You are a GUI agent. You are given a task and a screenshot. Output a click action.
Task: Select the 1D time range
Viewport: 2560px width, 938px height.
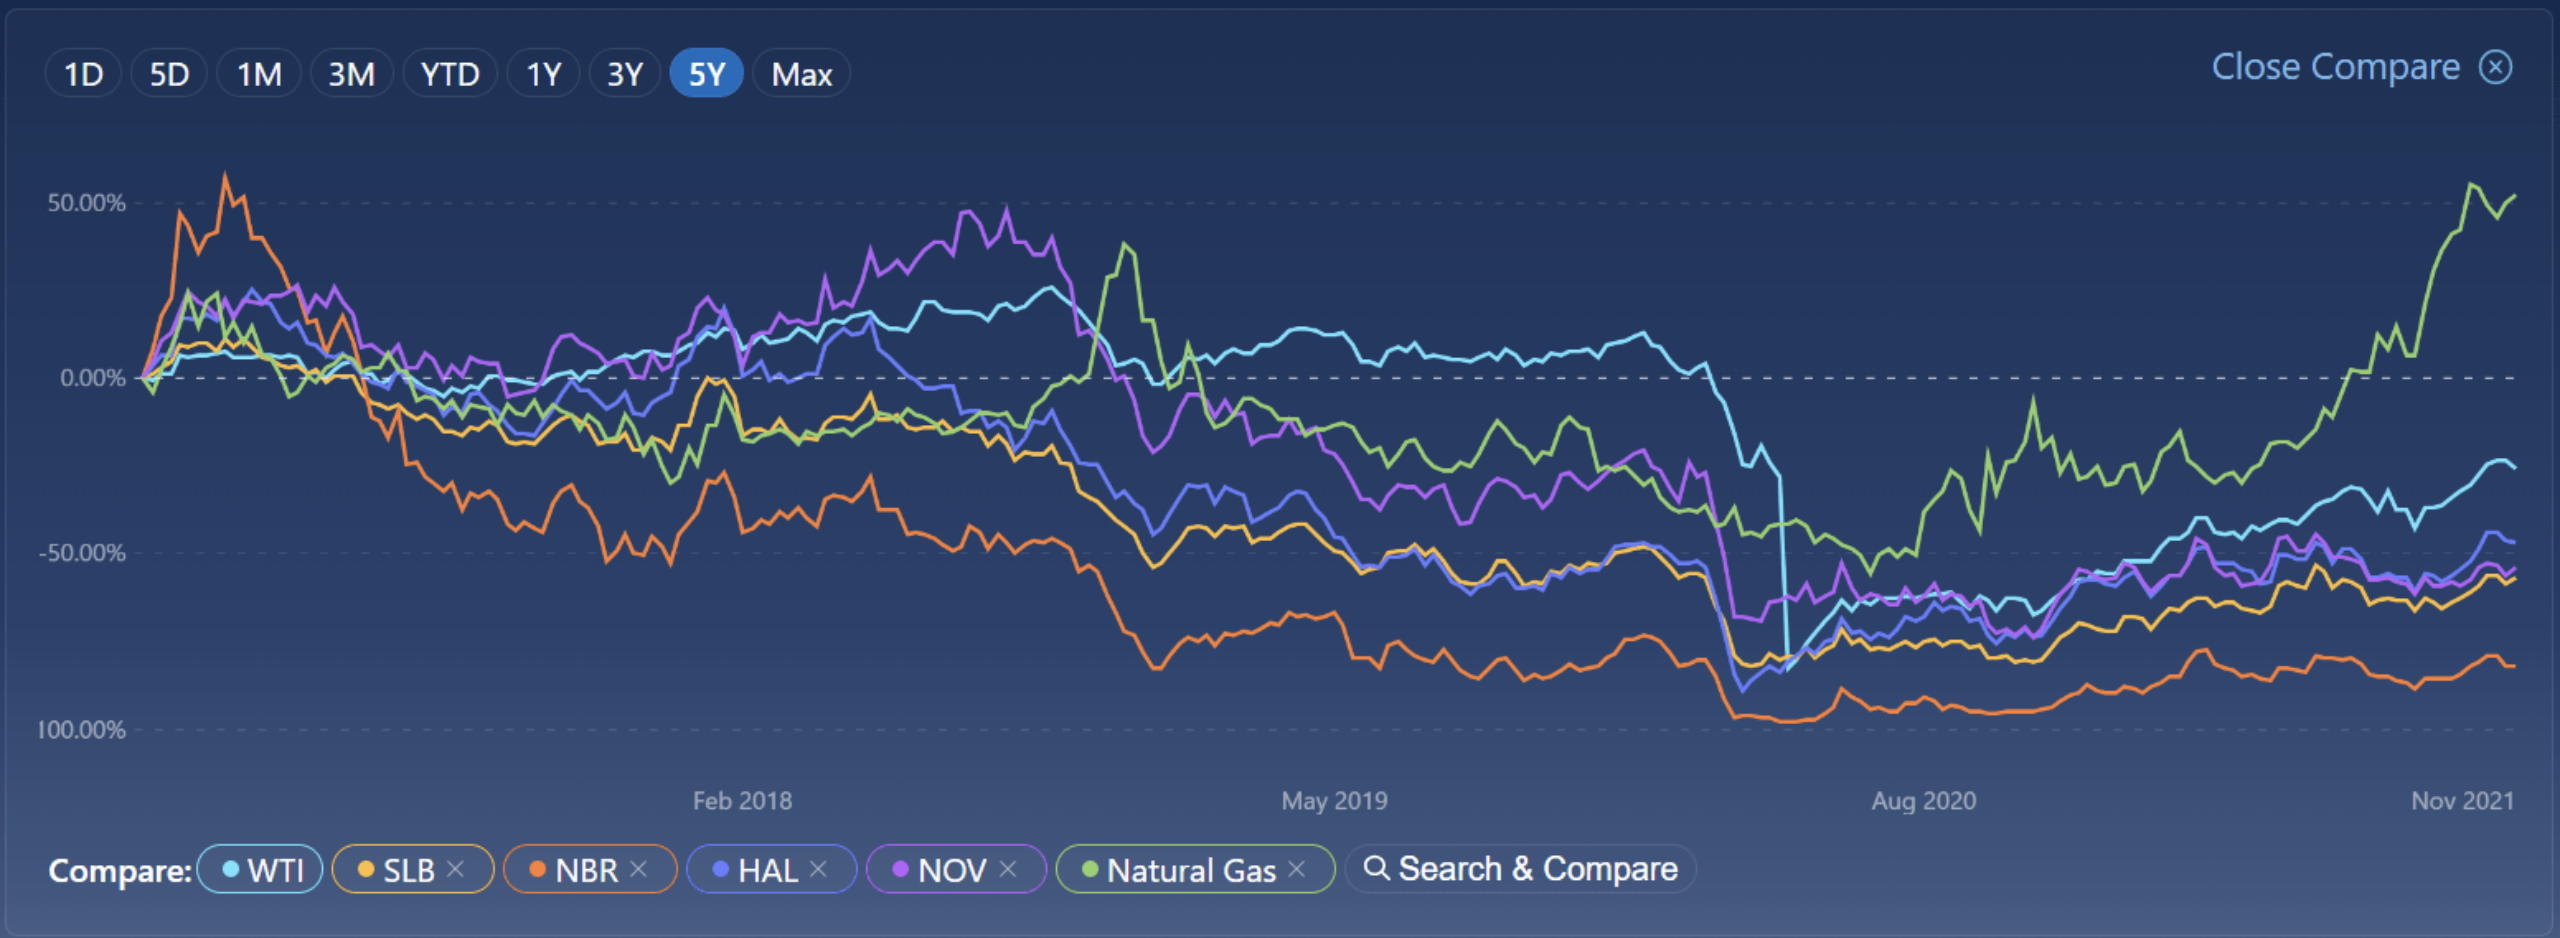(x=83, y=74)
